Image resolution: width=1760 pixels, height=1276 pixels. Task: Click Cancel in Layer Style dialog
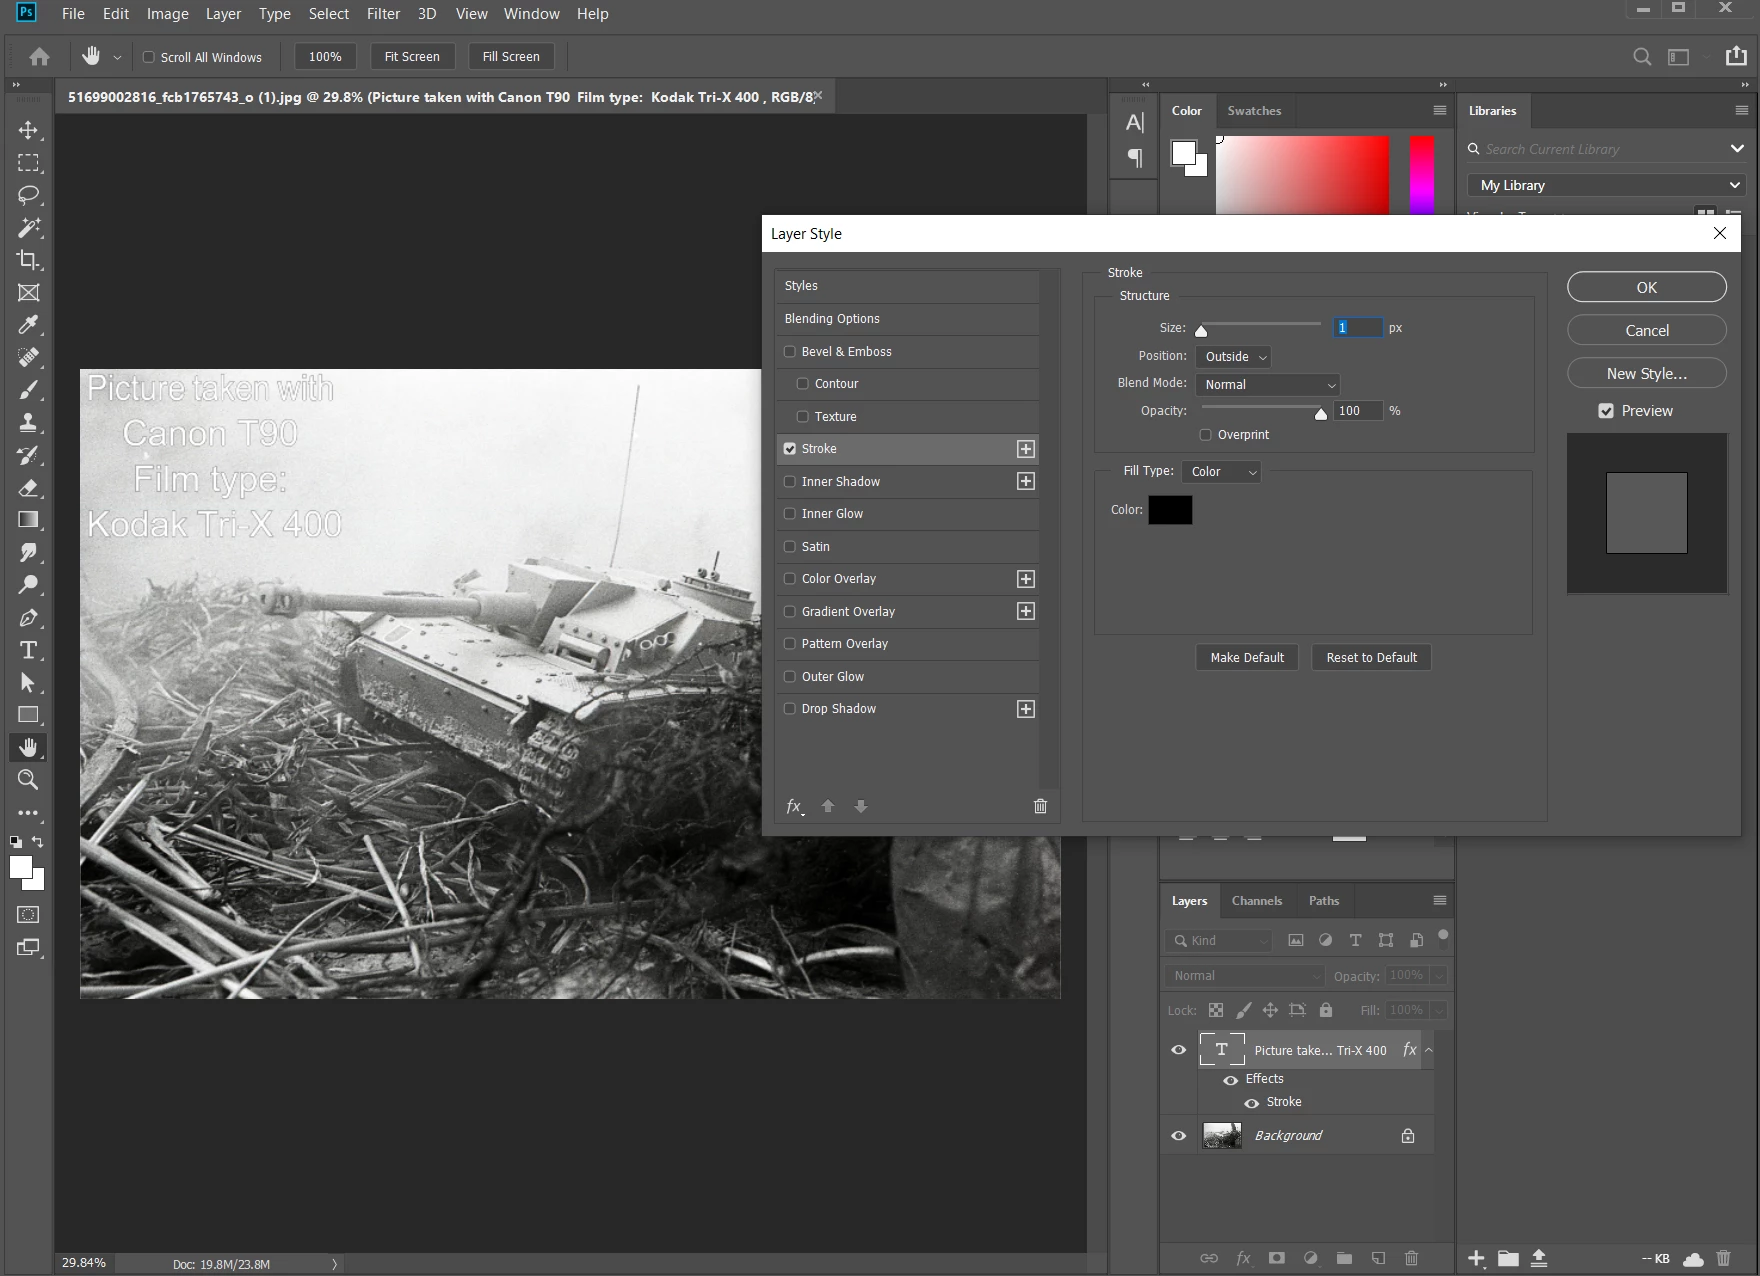click(1647, 330)
